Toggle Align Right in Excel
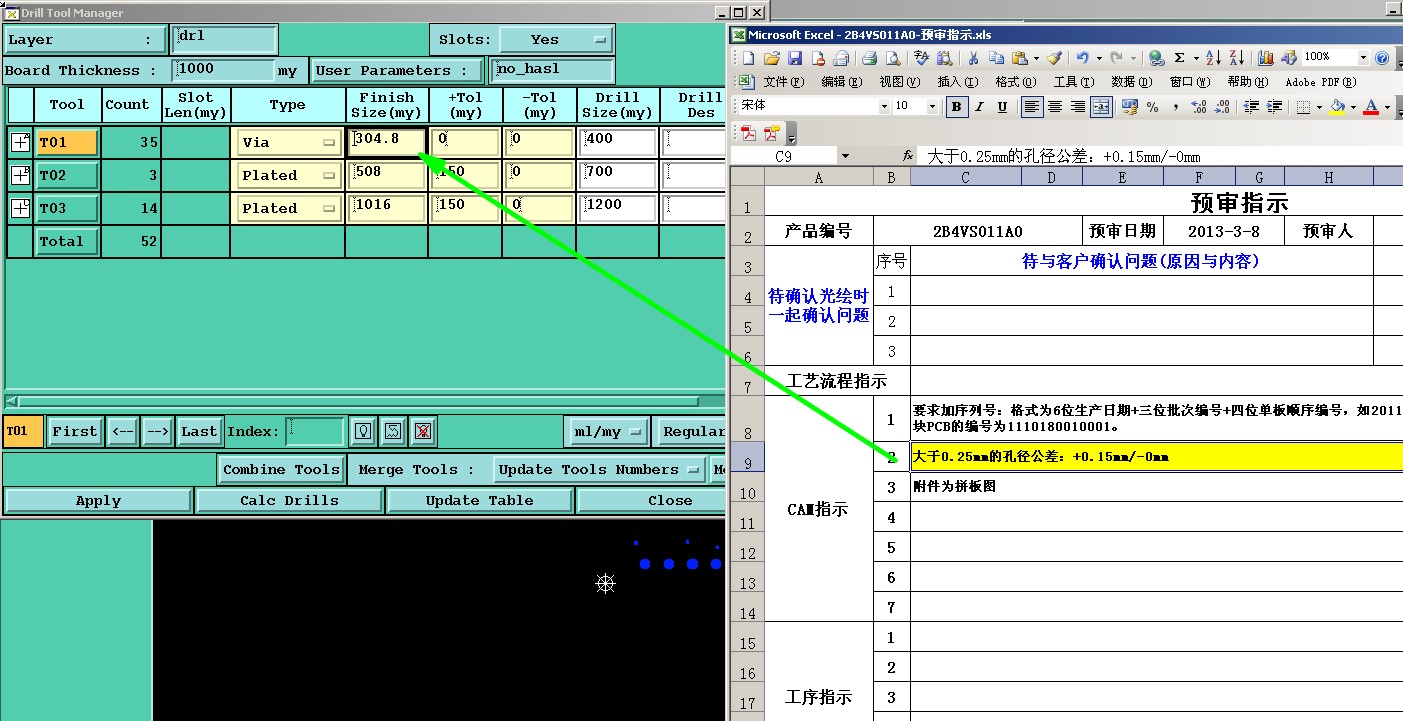Screen dimensions: 1403x721 pyautogui.click(x=1078, y=106)
